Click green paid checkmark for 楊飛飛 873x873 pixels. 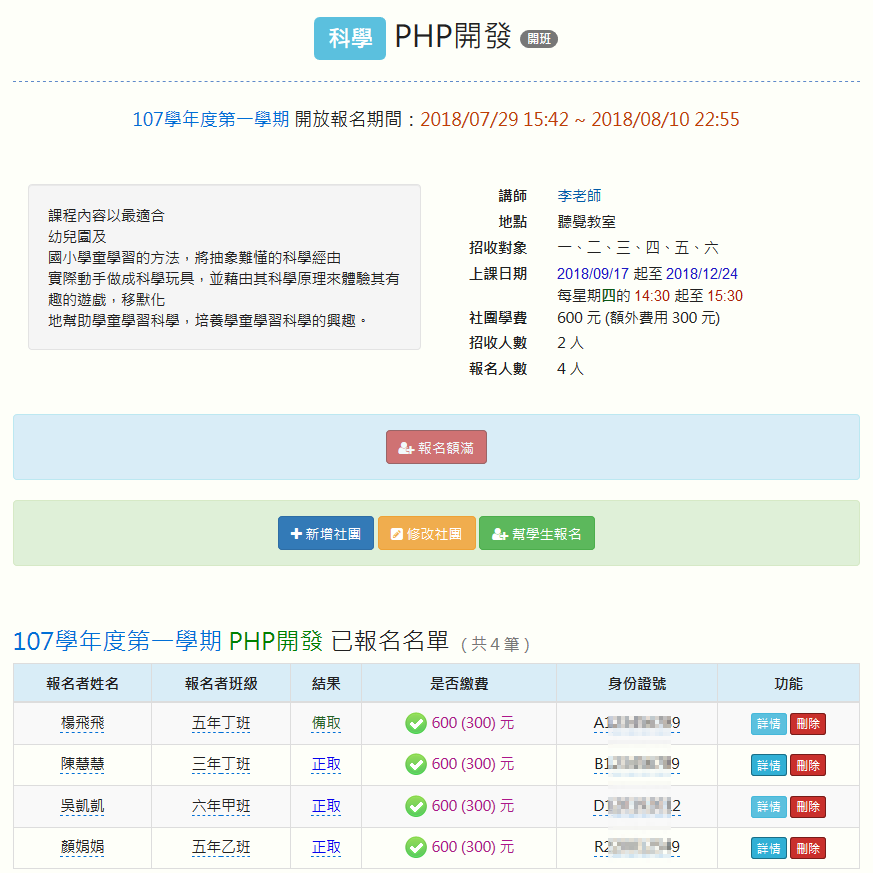[x=416, y=723]
